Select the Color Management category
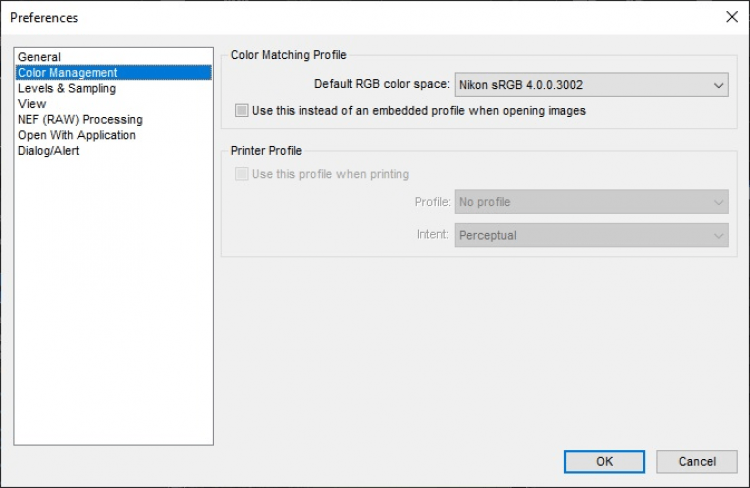 click(x=67, y=73)
